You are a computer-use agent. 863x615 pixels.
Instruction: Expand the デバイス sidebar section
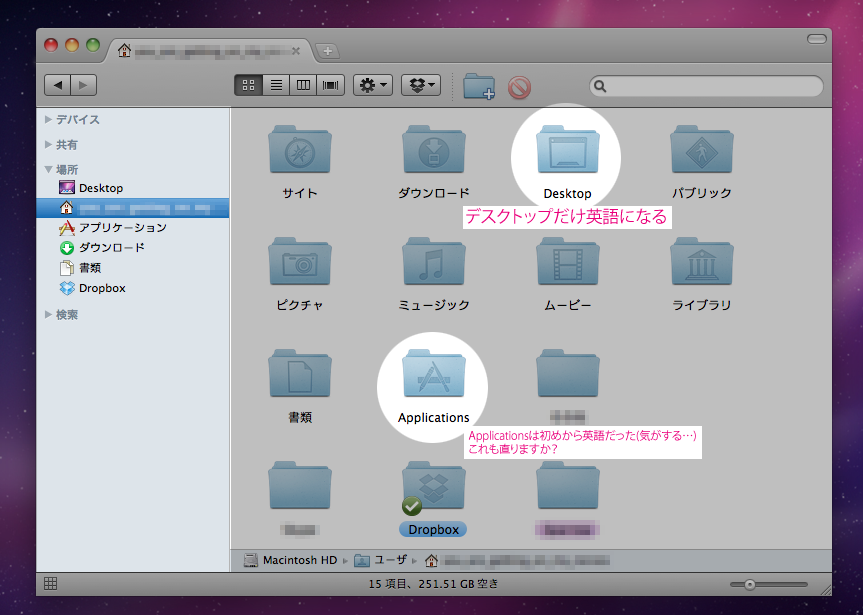point(48,119)
